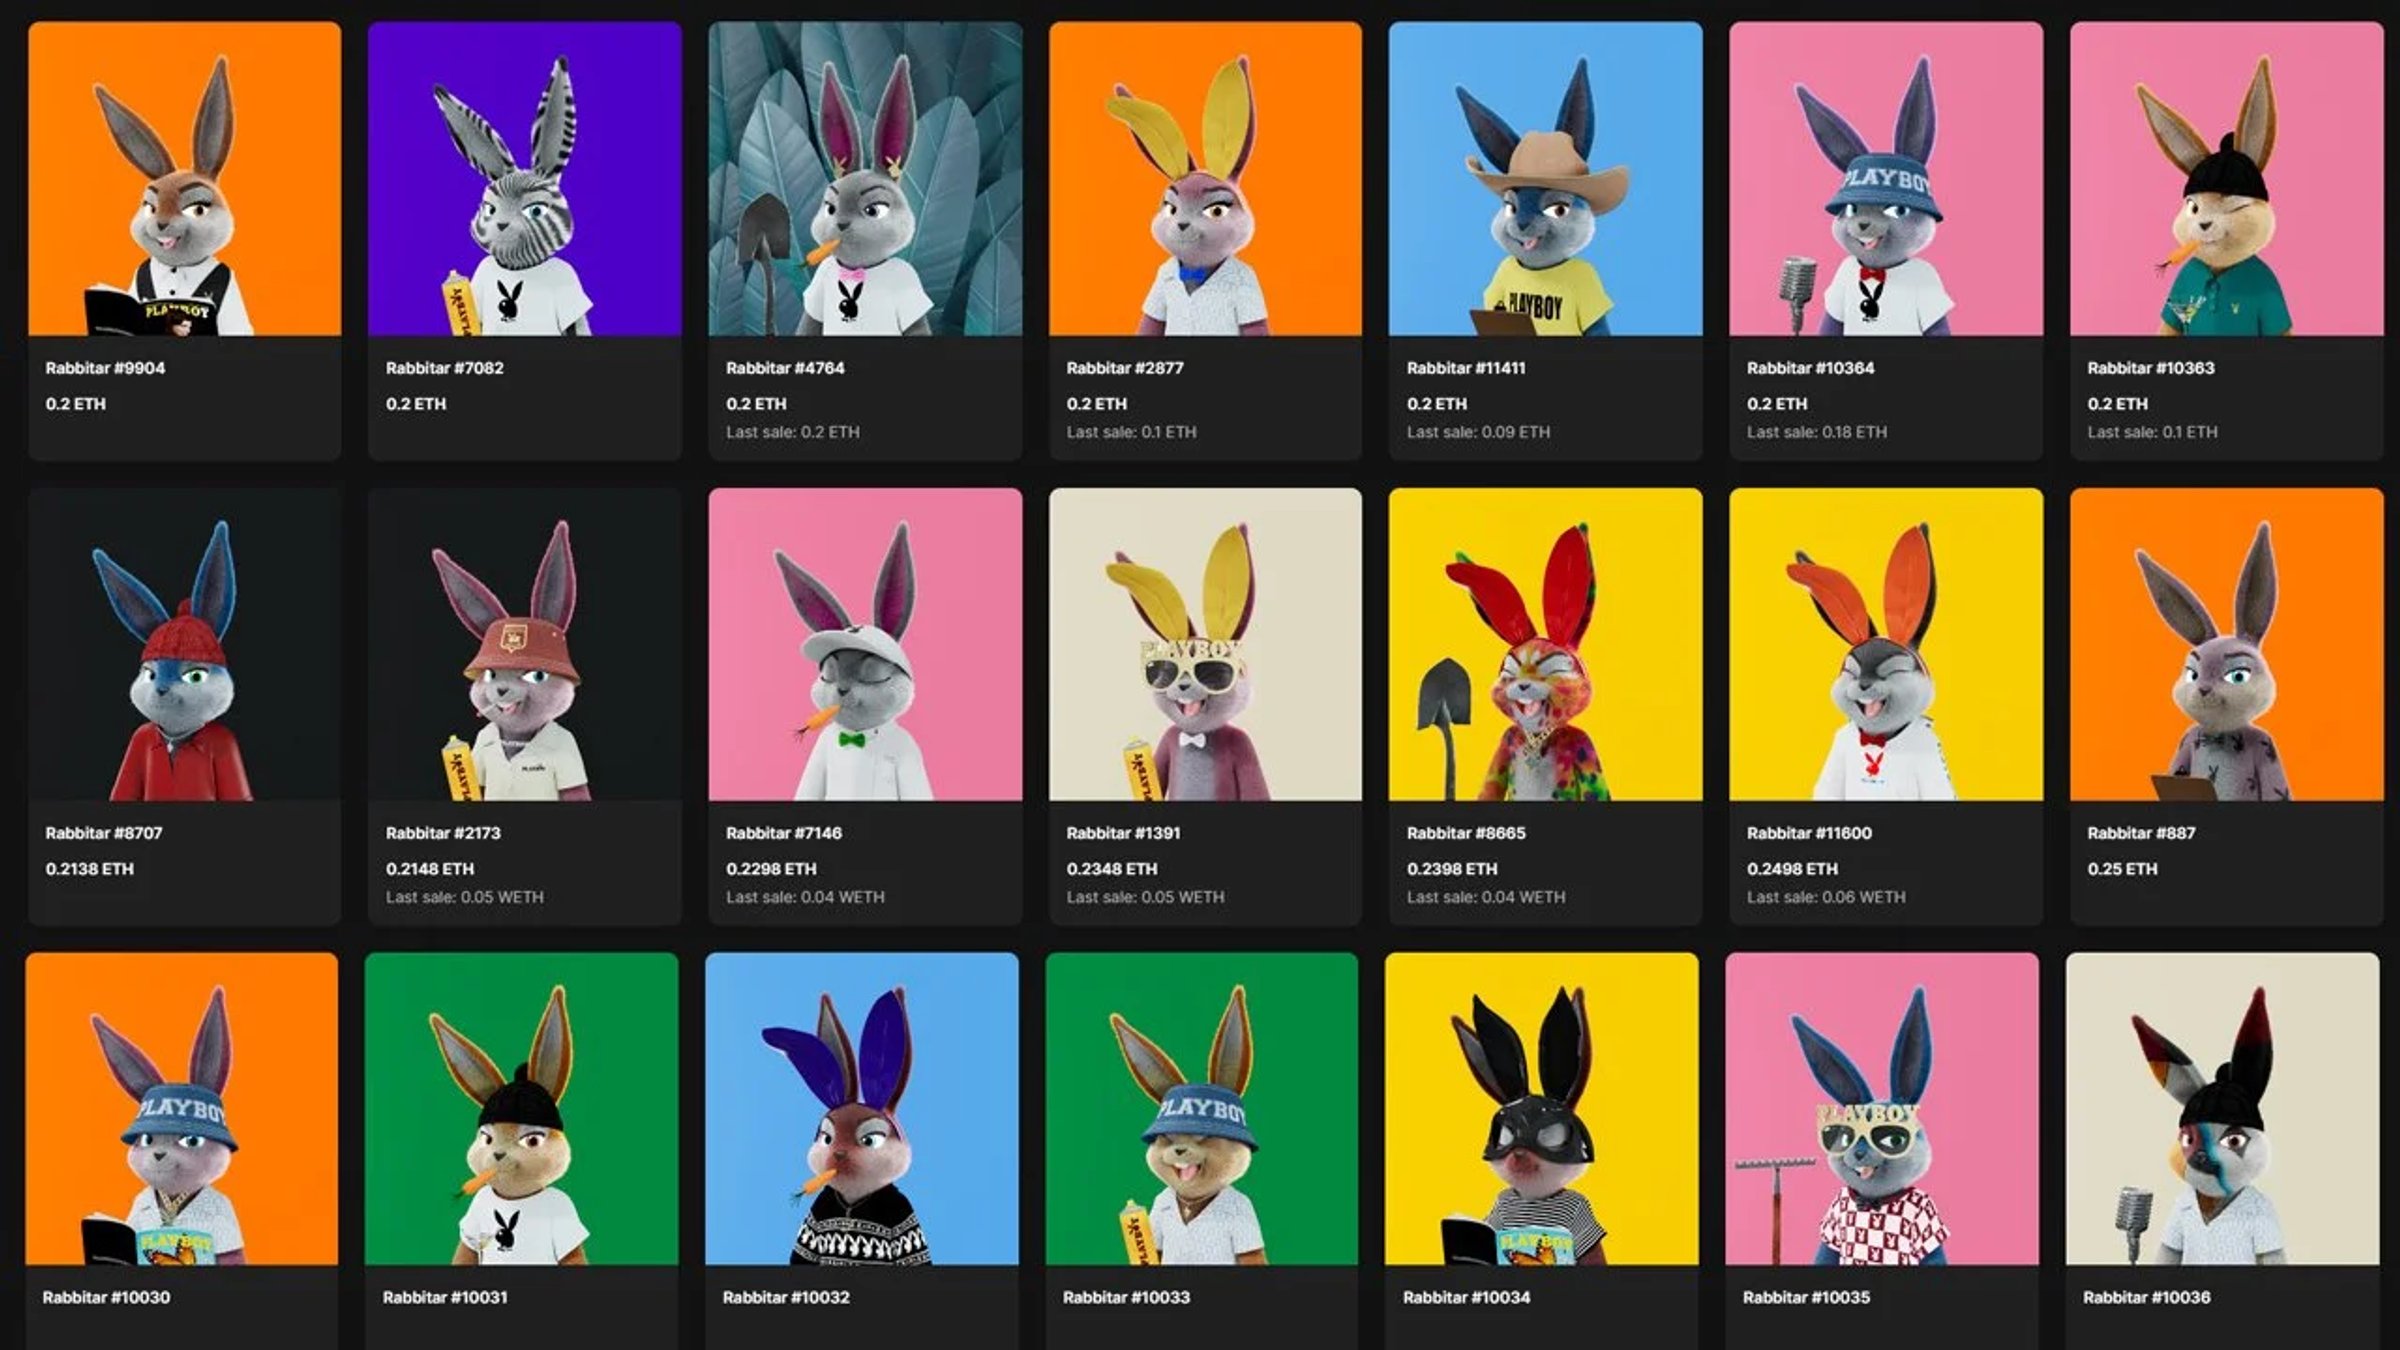Select the "Rabbitar #10030" name label
The image size is (2400, 1350).
tap(106, 1297)
